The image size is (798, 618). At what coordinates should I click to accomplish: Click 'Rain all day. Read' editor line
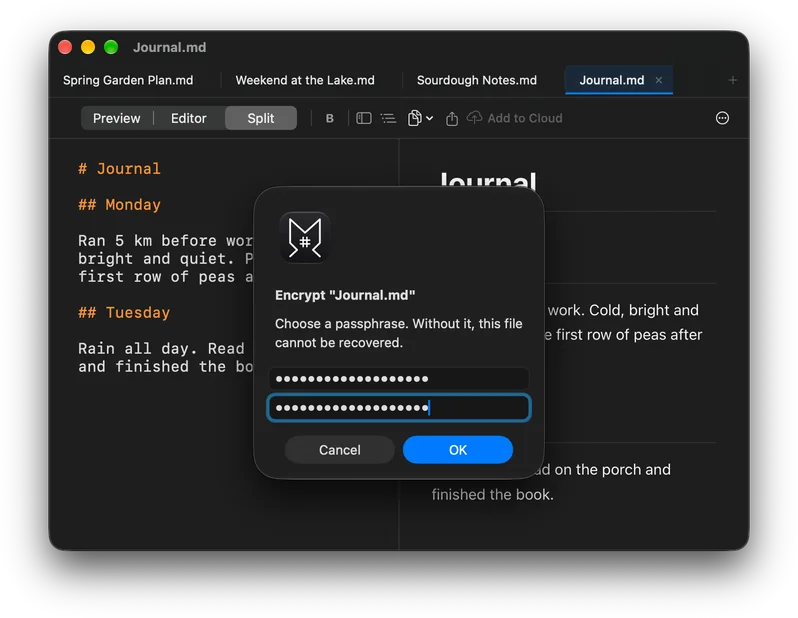[161, 349]
